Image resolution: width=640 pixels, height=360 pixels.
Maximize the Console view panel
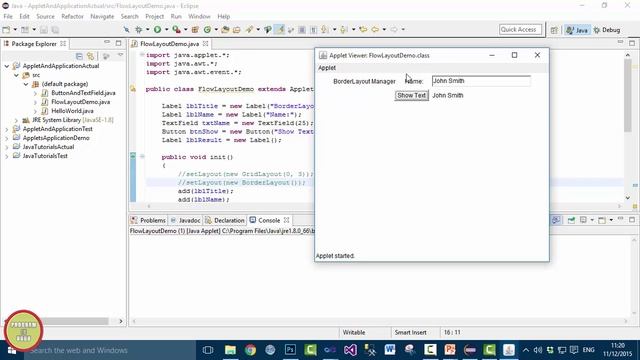point(632,220)
